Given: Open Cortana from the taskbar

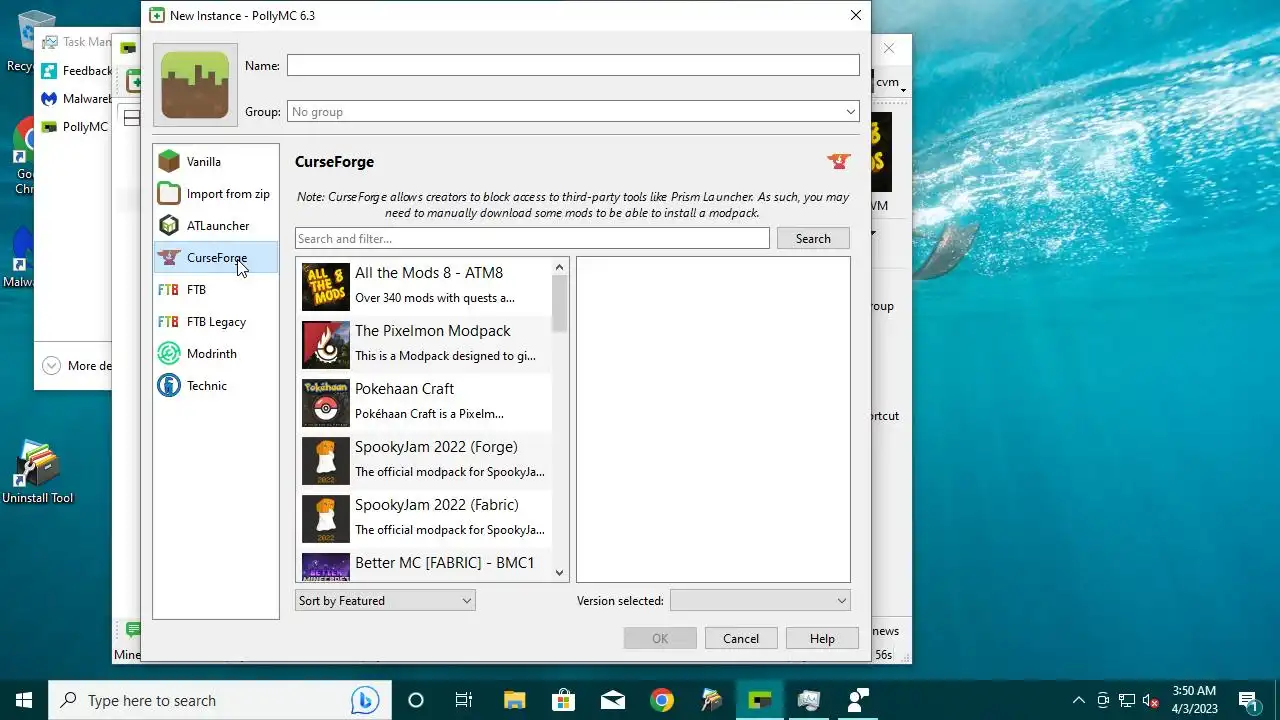Looking at the screenshot, I should coord(416,700).
